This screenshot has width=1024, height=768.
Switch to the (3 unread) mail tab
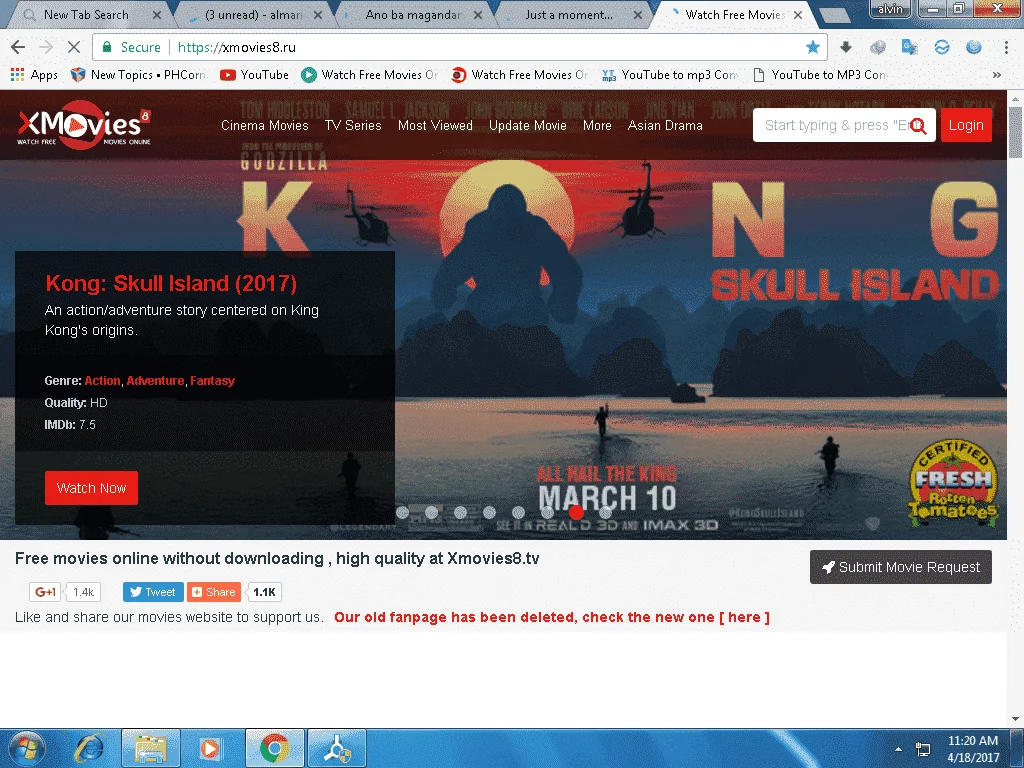pos(253,14)
